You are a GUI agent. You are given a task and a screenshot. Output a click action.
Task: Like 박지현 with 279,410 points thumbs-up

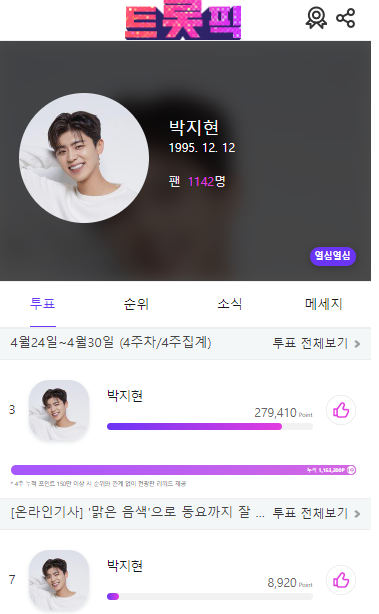point(341,410)
